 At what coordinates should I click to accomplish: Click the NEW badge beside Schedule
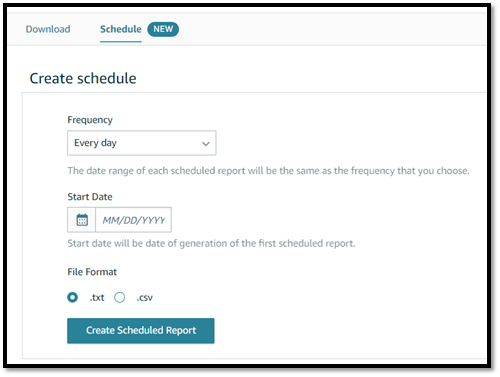click(163, 29)
